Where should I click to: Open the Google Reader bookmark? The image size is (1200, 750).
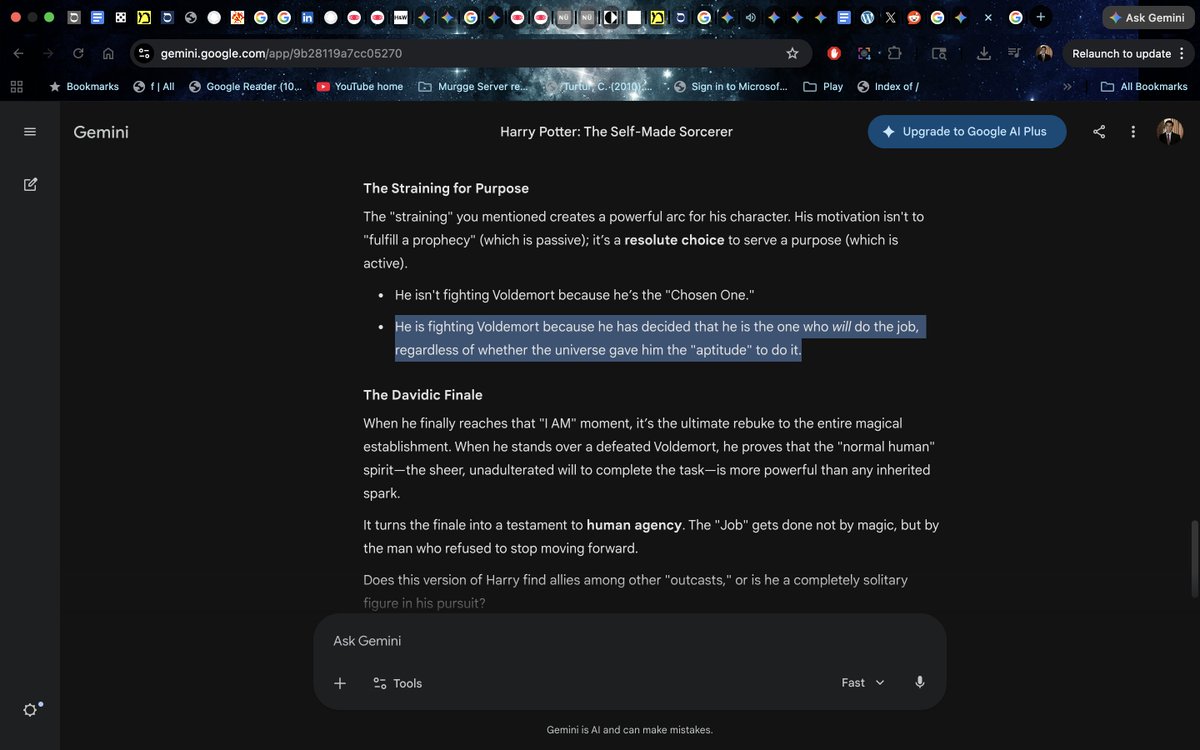(245, 87)
